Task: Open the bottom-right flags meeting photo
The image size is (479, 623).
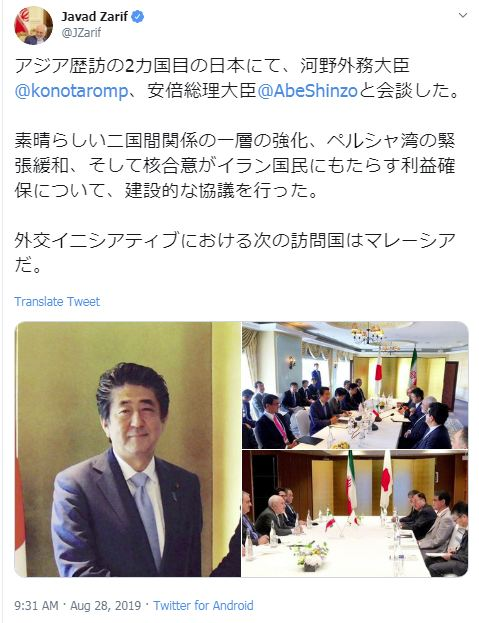Action: tap(355, 514)
